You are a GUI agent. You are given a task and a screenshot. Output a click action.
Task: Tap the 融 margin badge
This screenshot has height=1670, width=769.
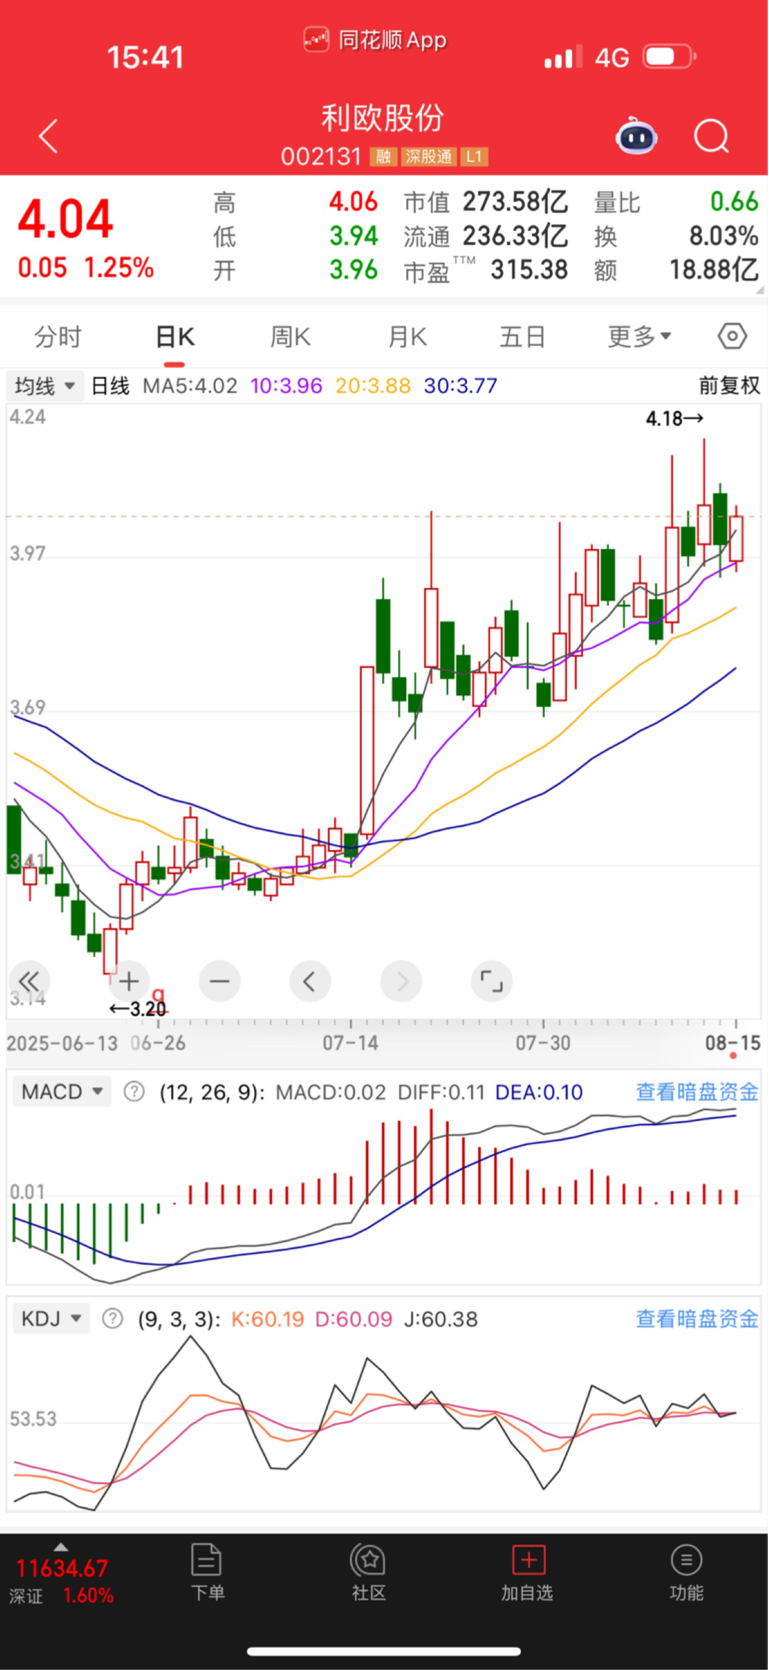383,157
